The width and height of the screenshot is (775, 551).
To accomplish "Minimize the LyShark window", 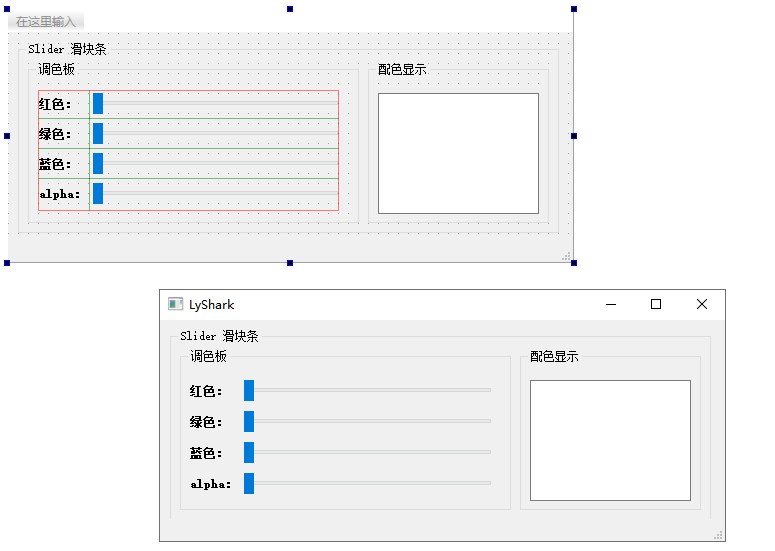I will coord(611,304).
